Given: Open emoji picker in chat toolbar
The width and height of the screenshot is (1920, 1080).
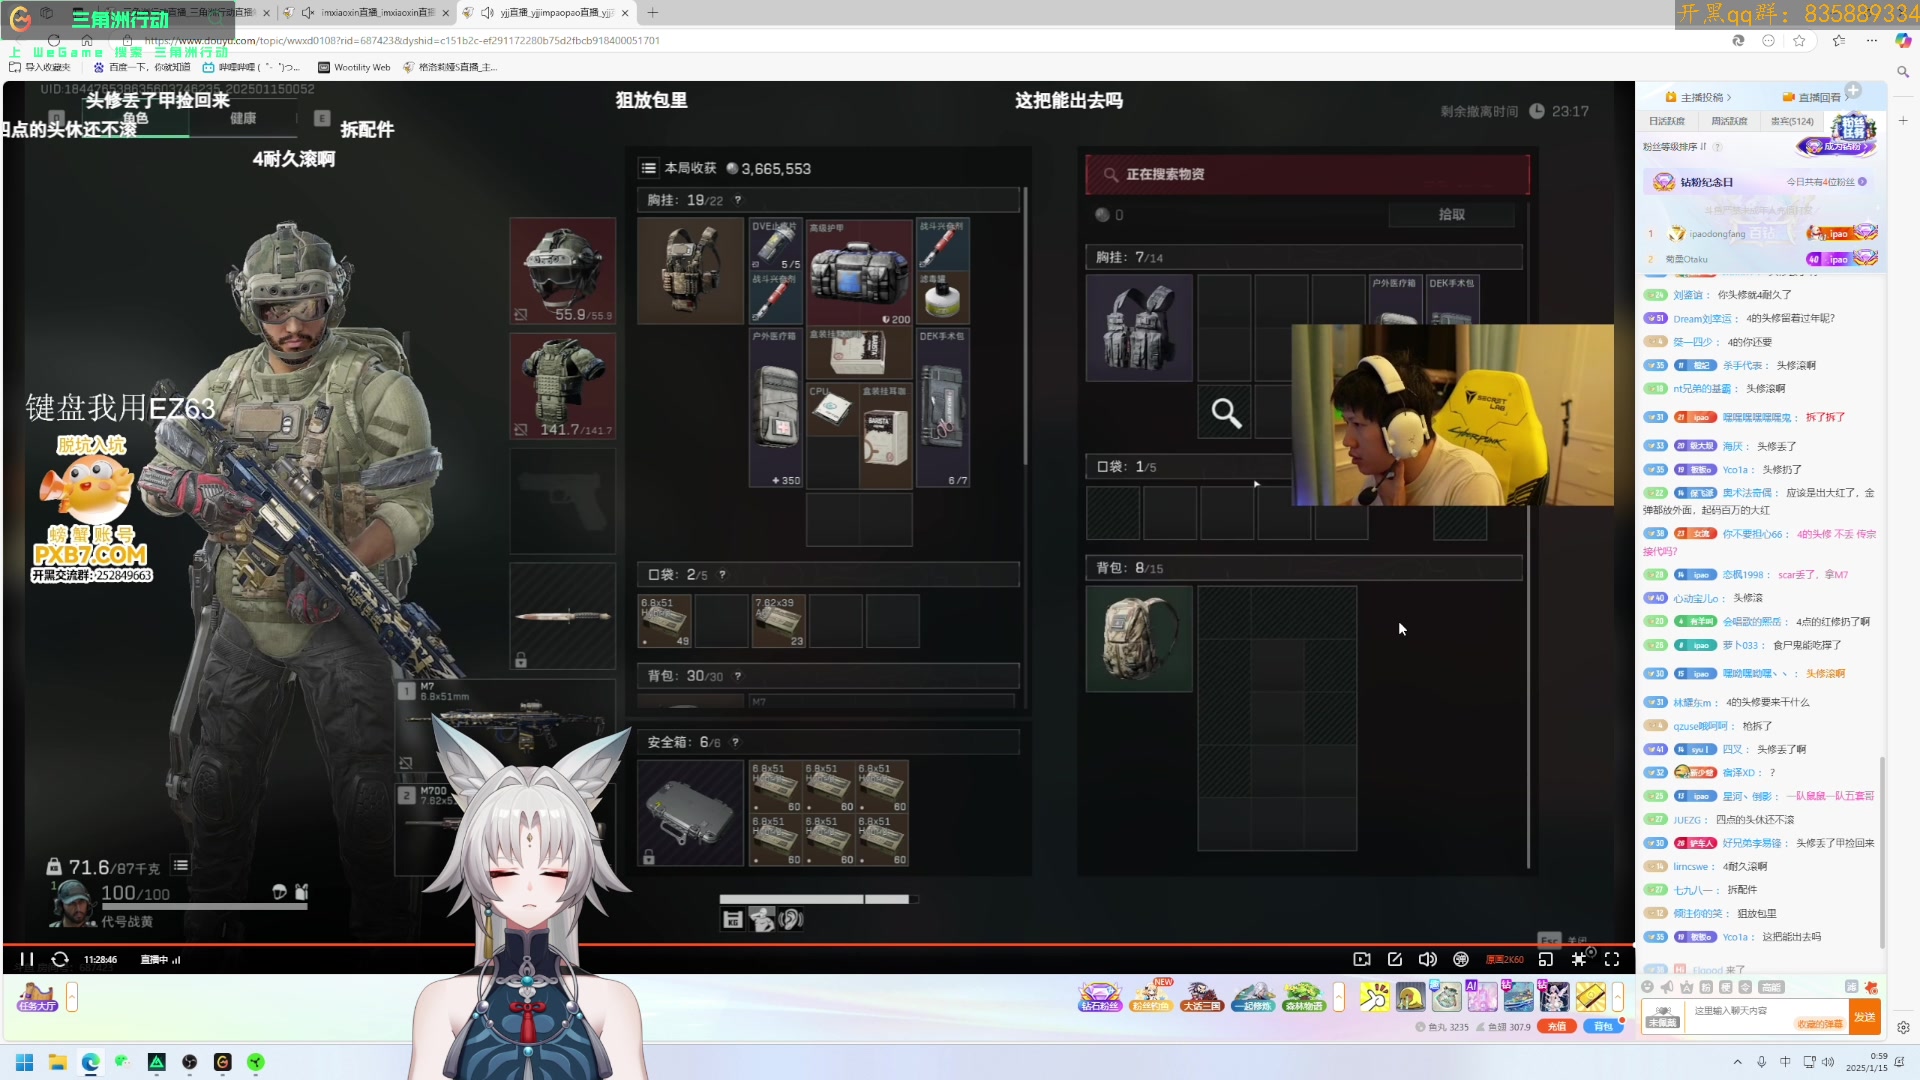Looking at the screenshot, I should [1648, 987].
